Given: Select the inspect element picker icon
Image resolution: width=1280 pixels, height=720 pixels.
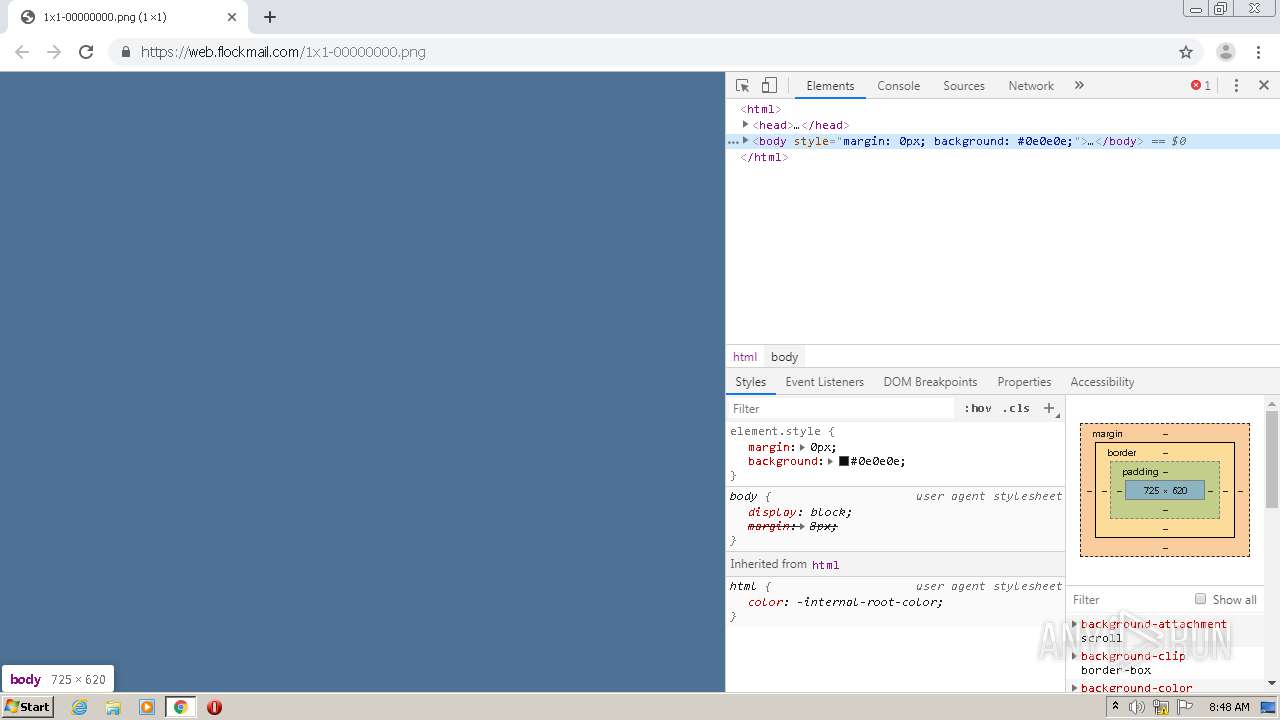Looking at the screenshot, I should [x=742, y=86].
